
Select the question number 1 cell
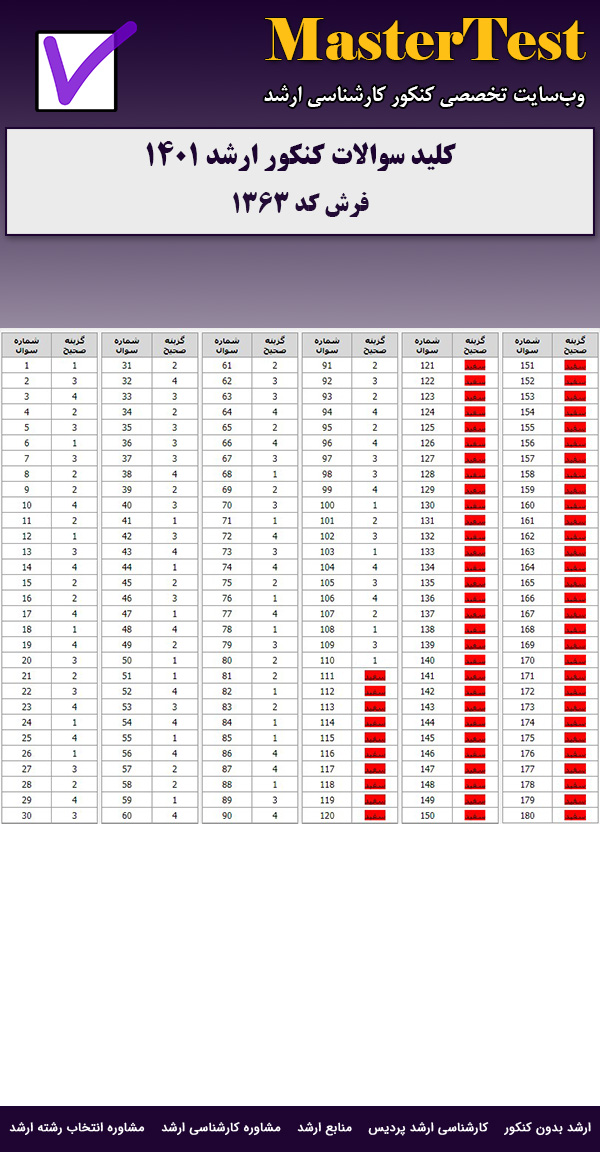click(x=27, y=366)
